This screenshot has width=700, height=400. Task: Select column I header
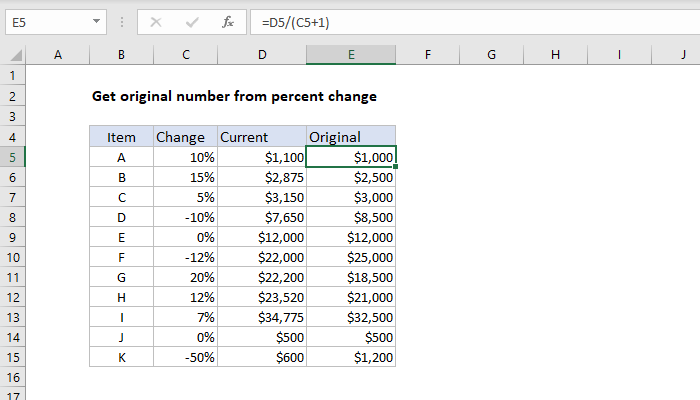tap(619, 55)
